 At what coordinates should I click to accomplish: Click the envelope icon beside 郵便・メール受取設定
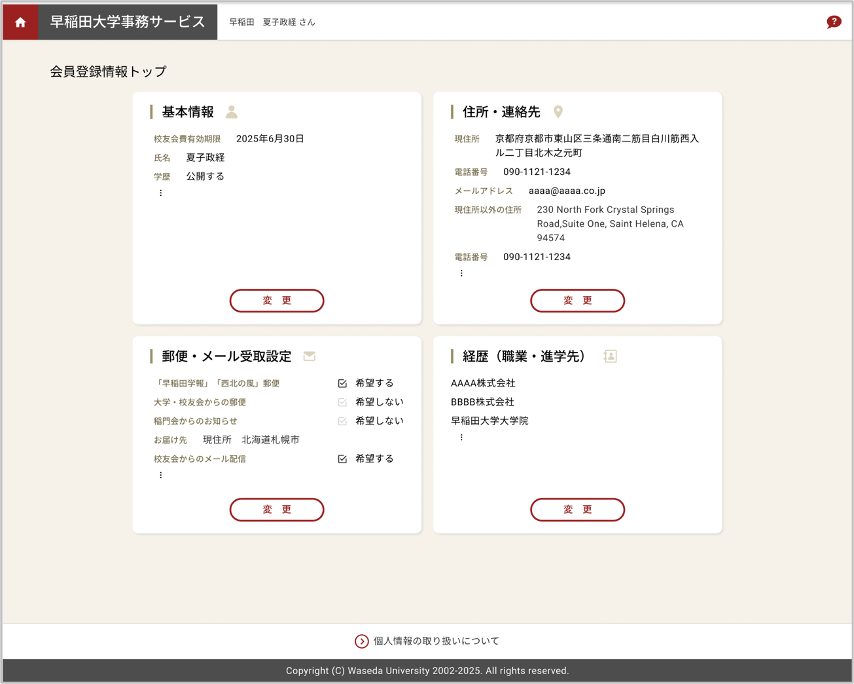pyautogui.click(x=309, y=356)
